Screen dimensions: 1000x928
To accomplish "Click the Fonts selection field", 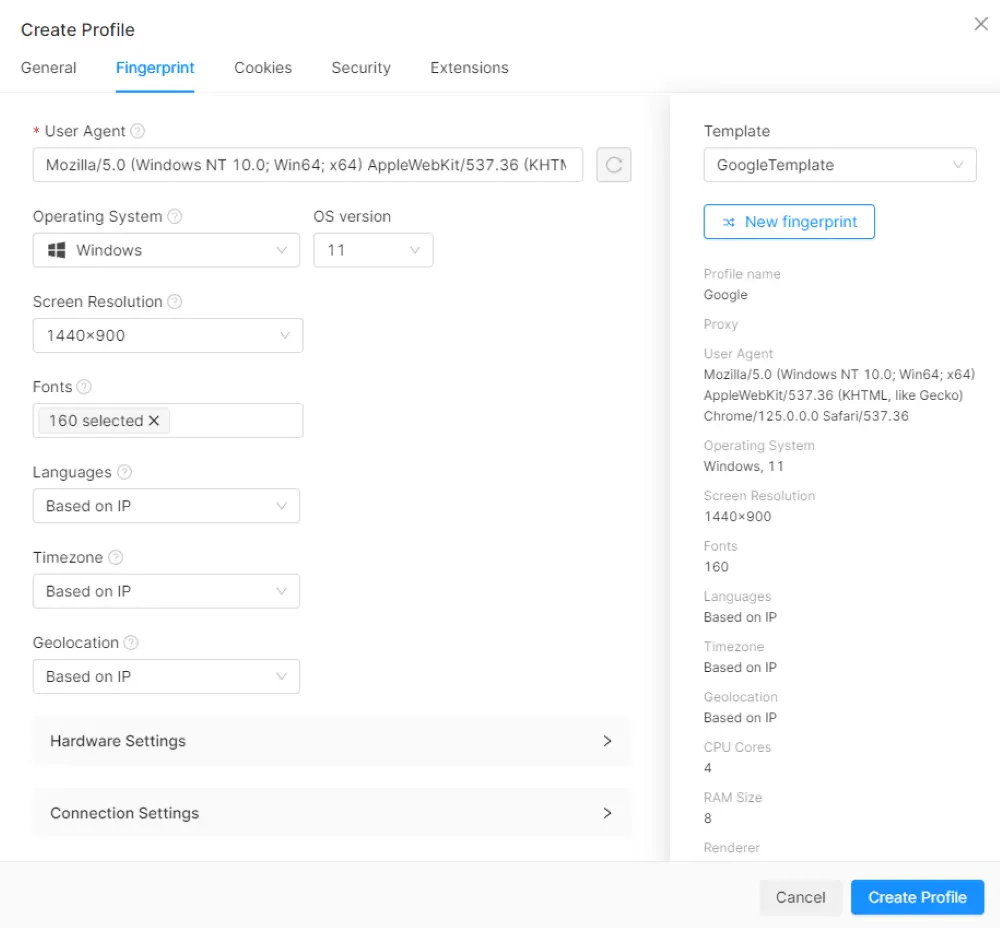I will coord(168,420).
